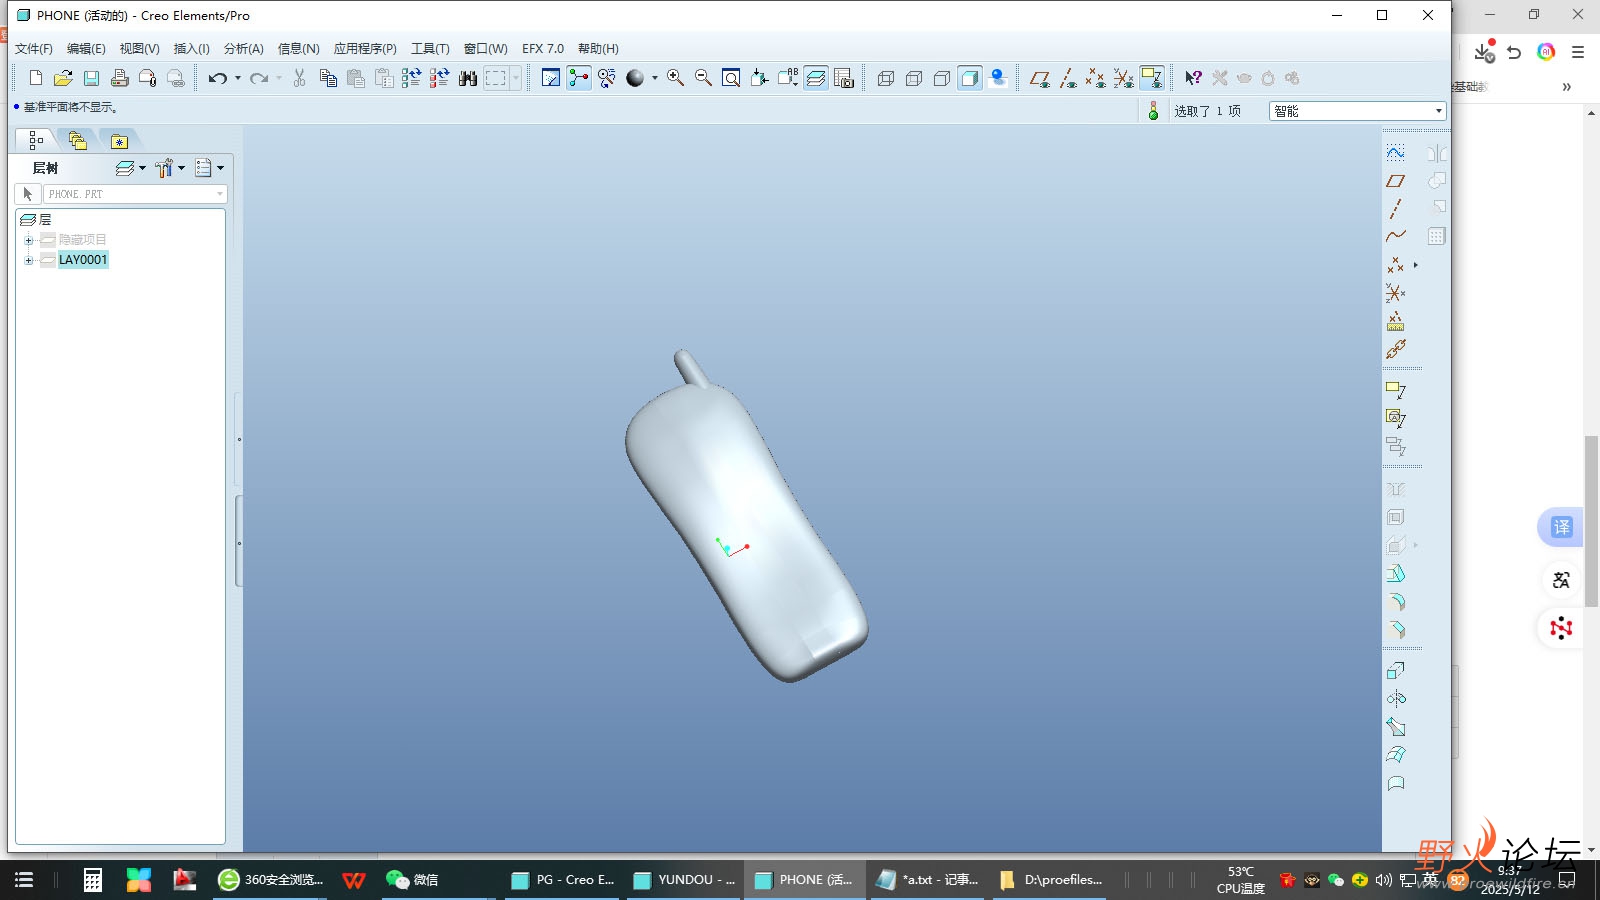Open the 插入(I) menu
1600x900 pixels.
pyautogui.click(x=191, y=48)
